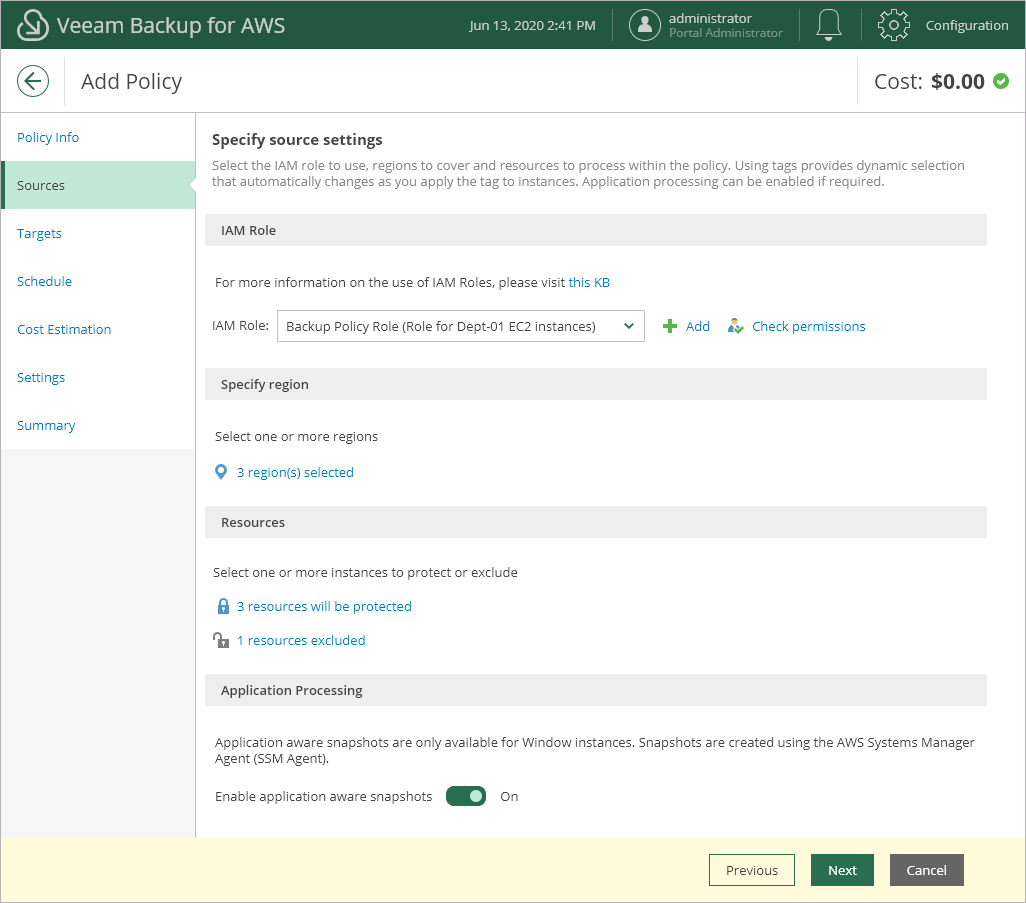Open the Settings step
This screenshot has height=903, width=1026.
pyautogui.click(x=41, y=378)
